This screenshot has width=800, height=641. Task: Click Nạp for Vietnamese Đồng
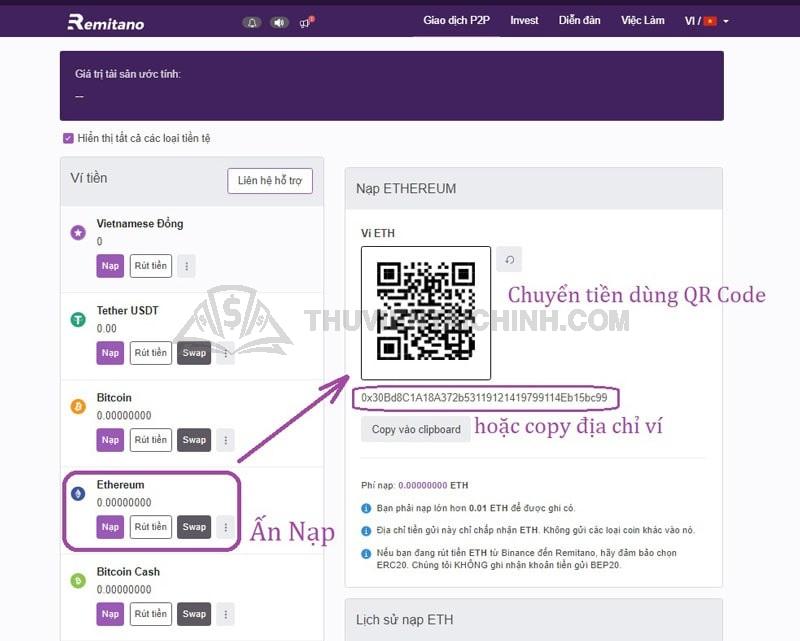point(110,266)
